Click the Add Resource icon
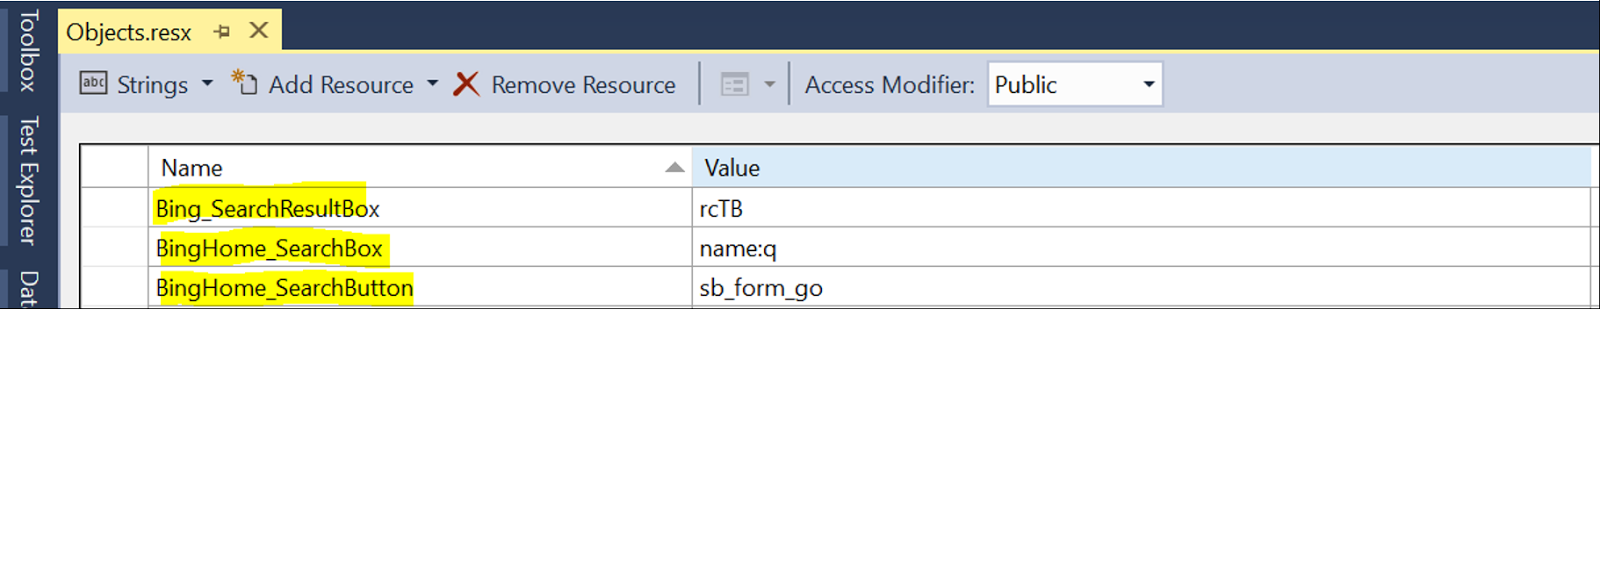This screenshot has height=569, width=1600. [245, 83]
